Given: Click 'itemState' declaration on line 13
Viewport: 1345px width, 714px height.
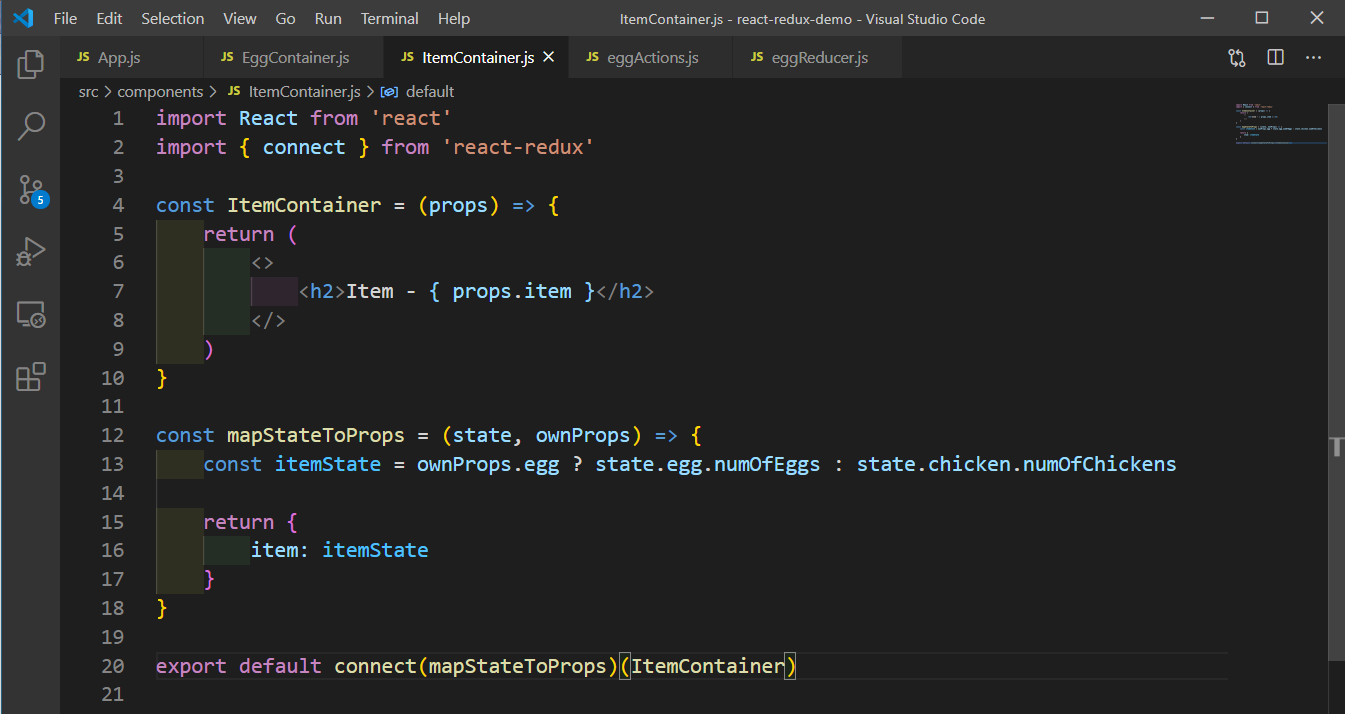Looking at the screenshot, I should pyautogui.click(x=328, y=464).
